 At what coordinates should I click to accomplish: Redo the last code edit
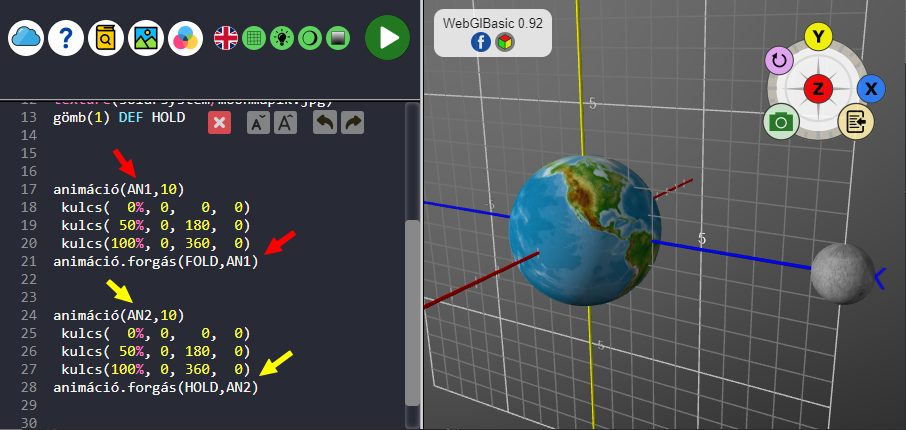pyautogui.click(x=353, y=122)
